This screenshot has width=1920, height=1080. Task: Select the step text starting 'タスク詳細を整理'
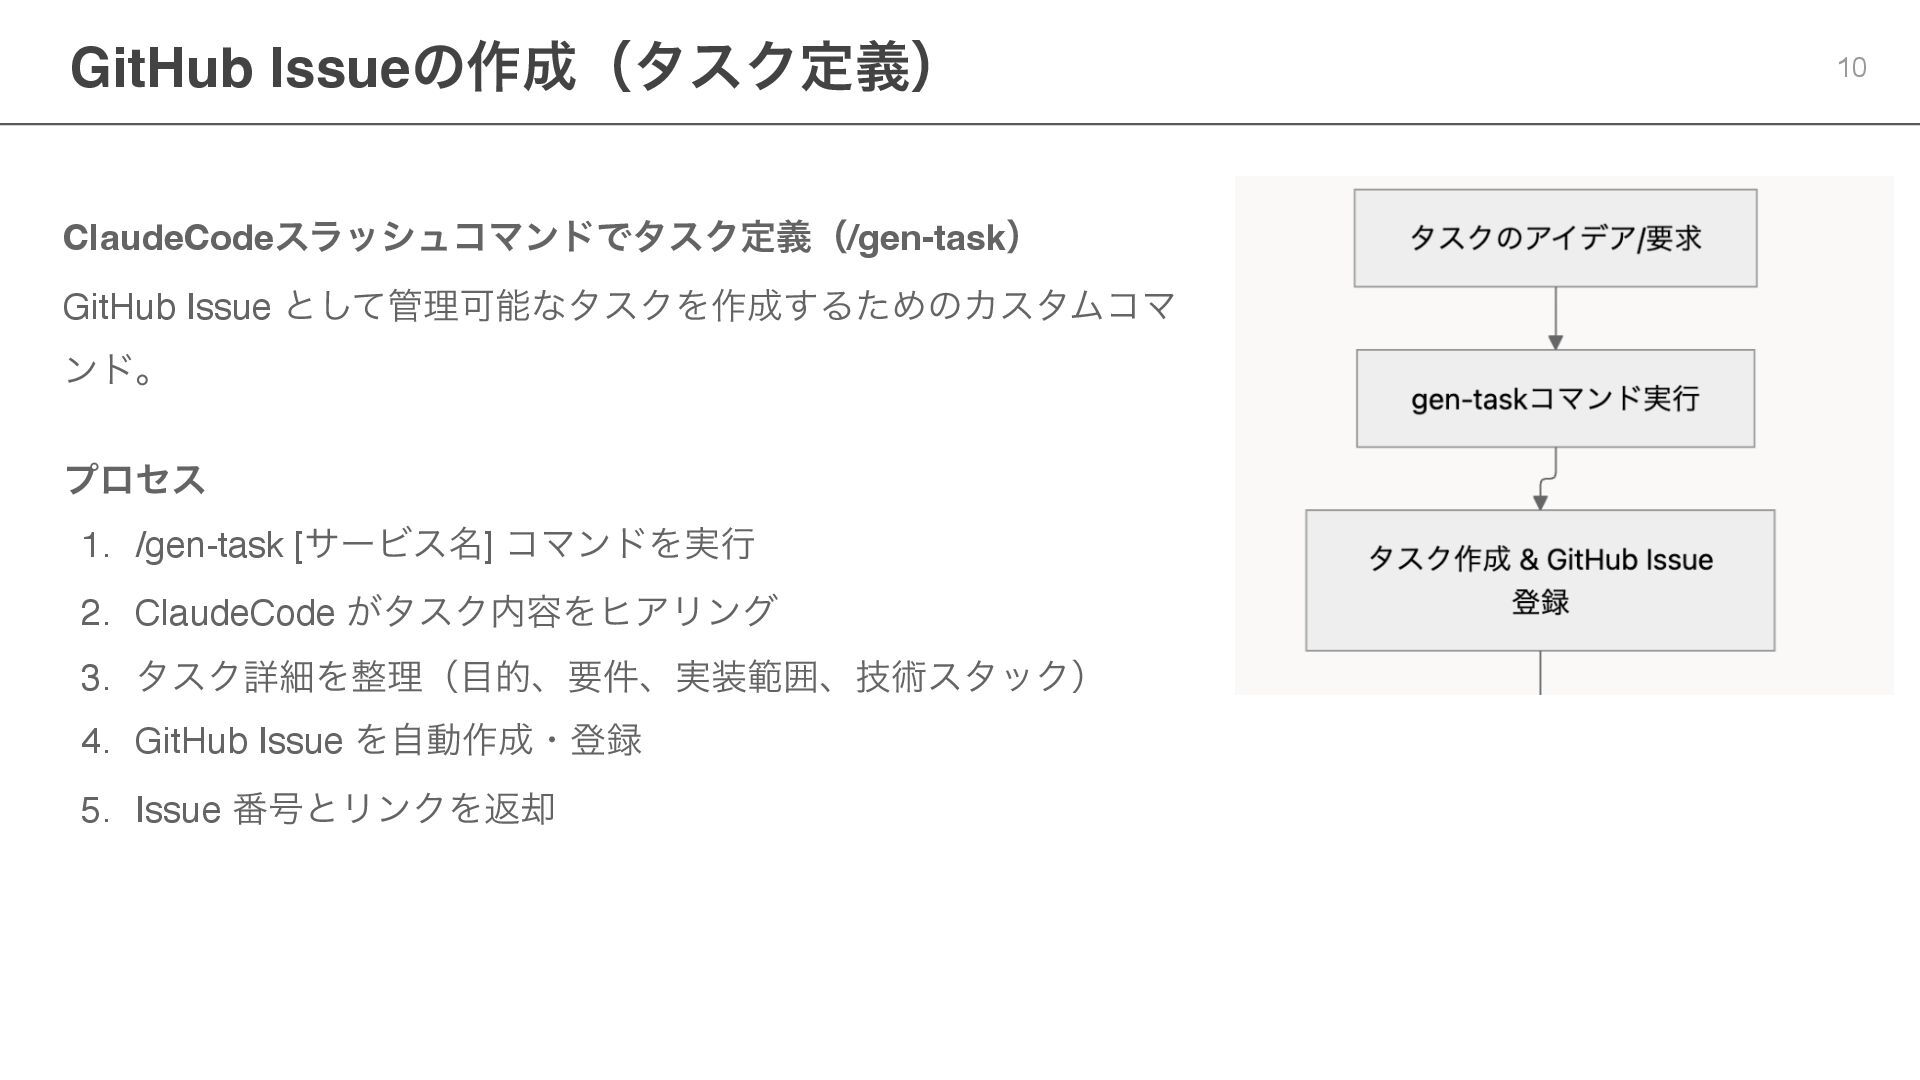610,677
